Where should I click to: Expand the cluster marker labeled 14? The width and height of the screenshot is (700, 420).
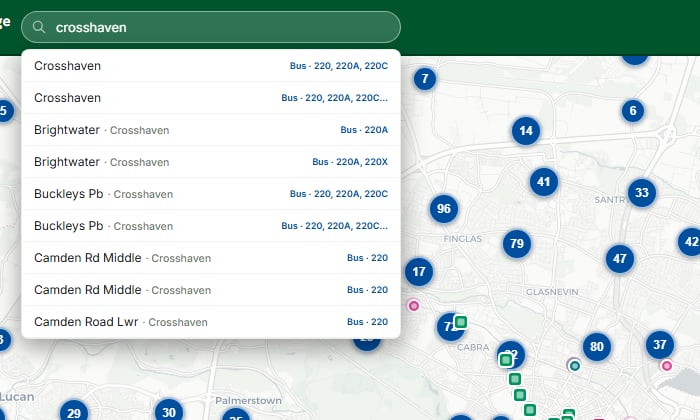[x=526, y=131]
